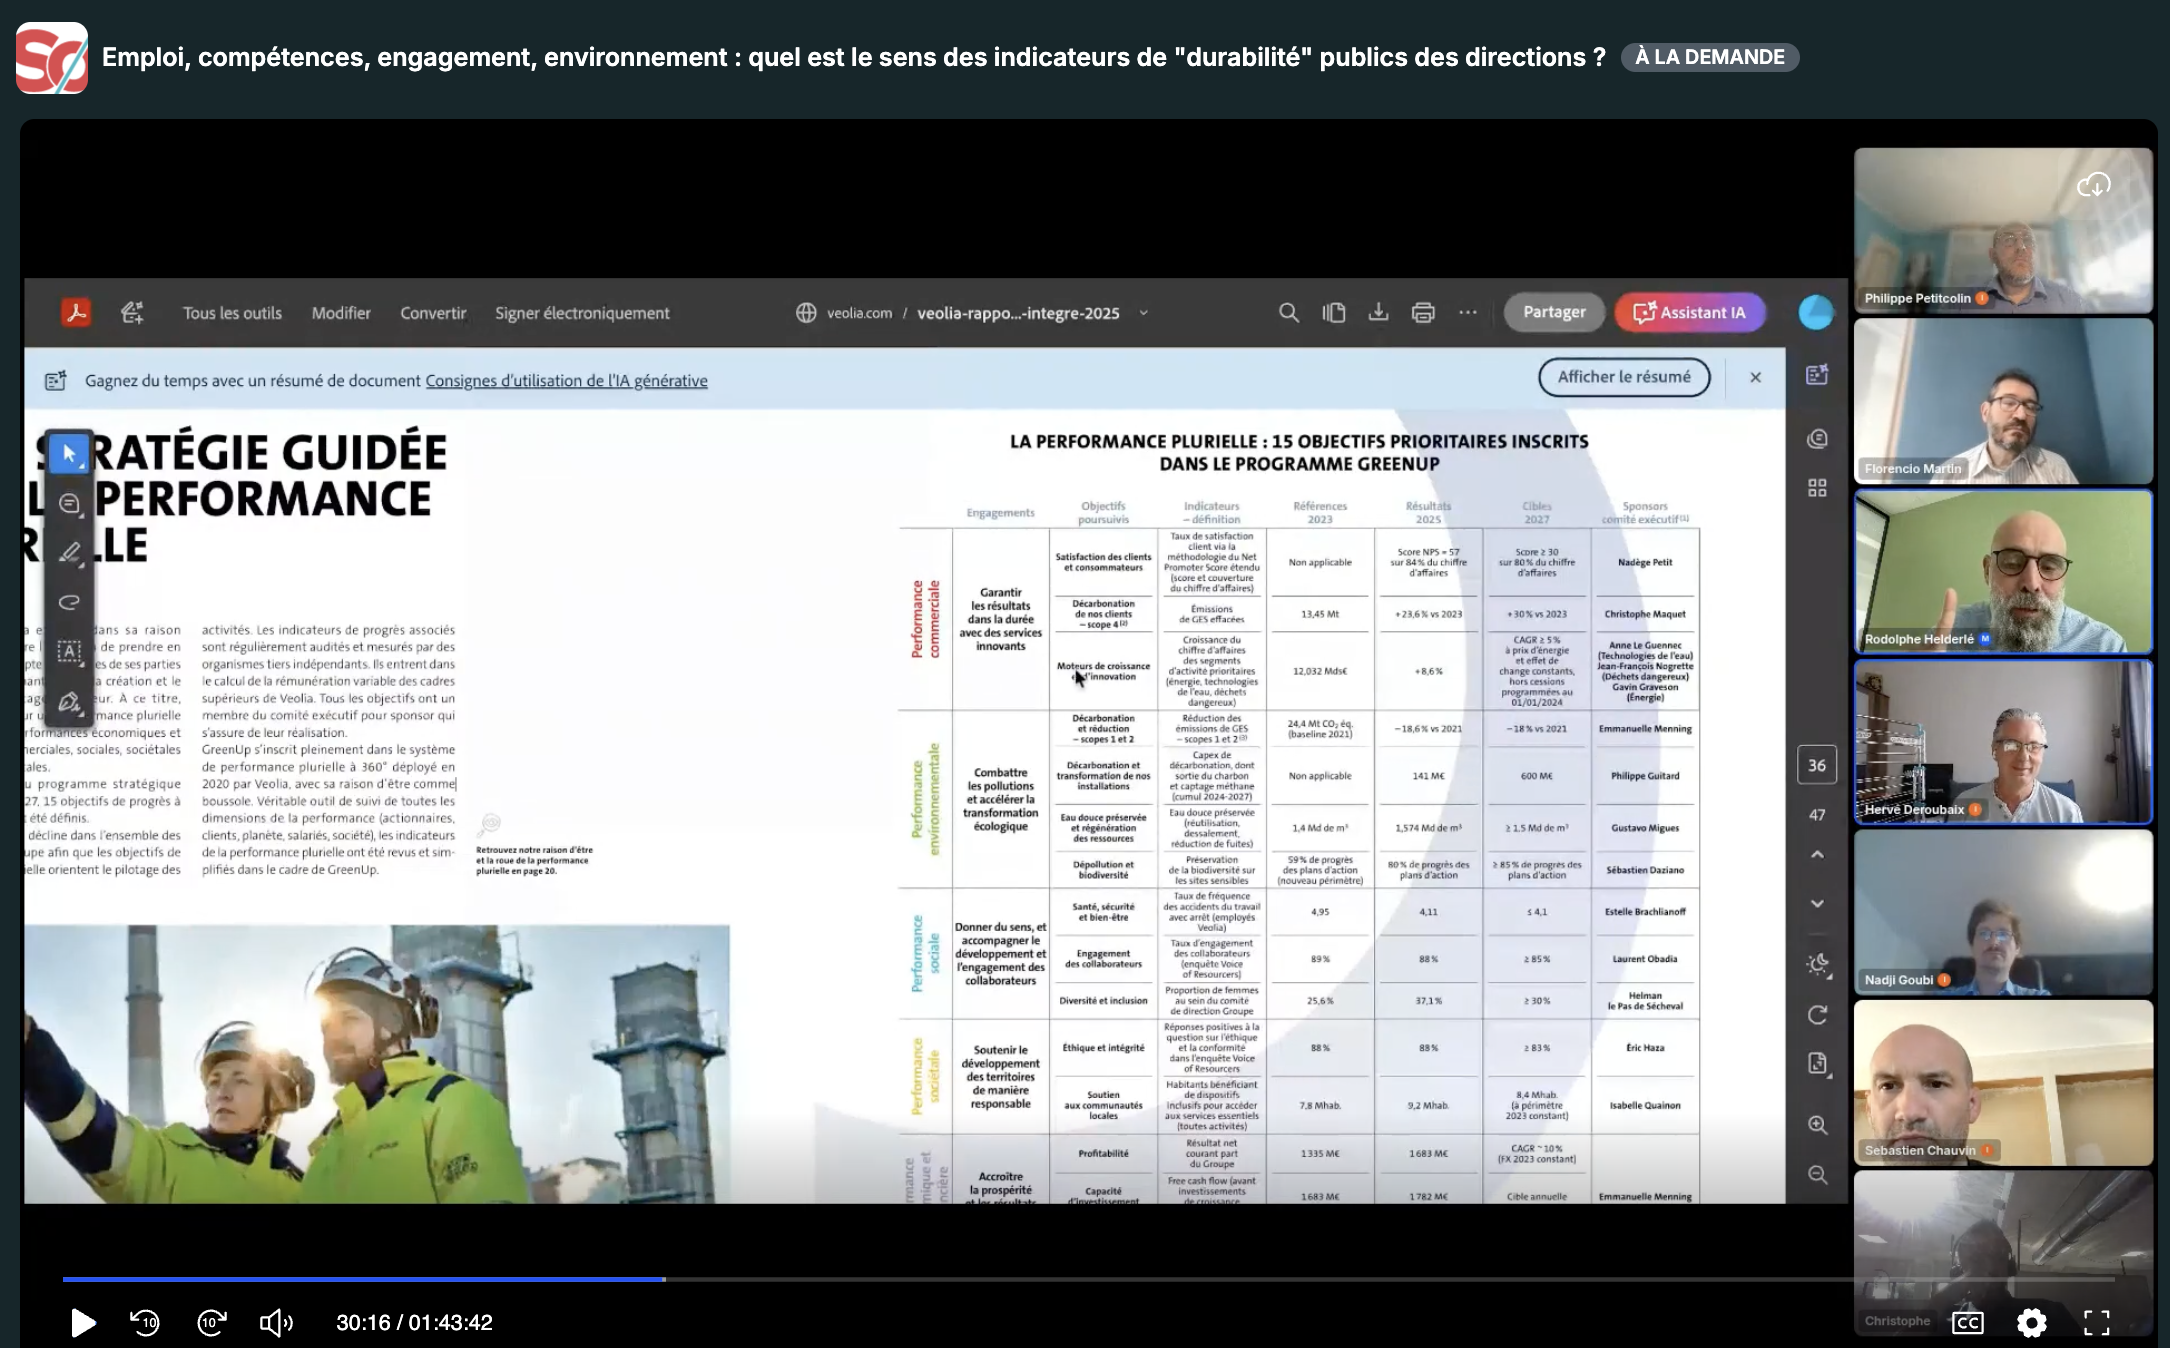Go to the next page with the down chevron

coord(1817,904)
